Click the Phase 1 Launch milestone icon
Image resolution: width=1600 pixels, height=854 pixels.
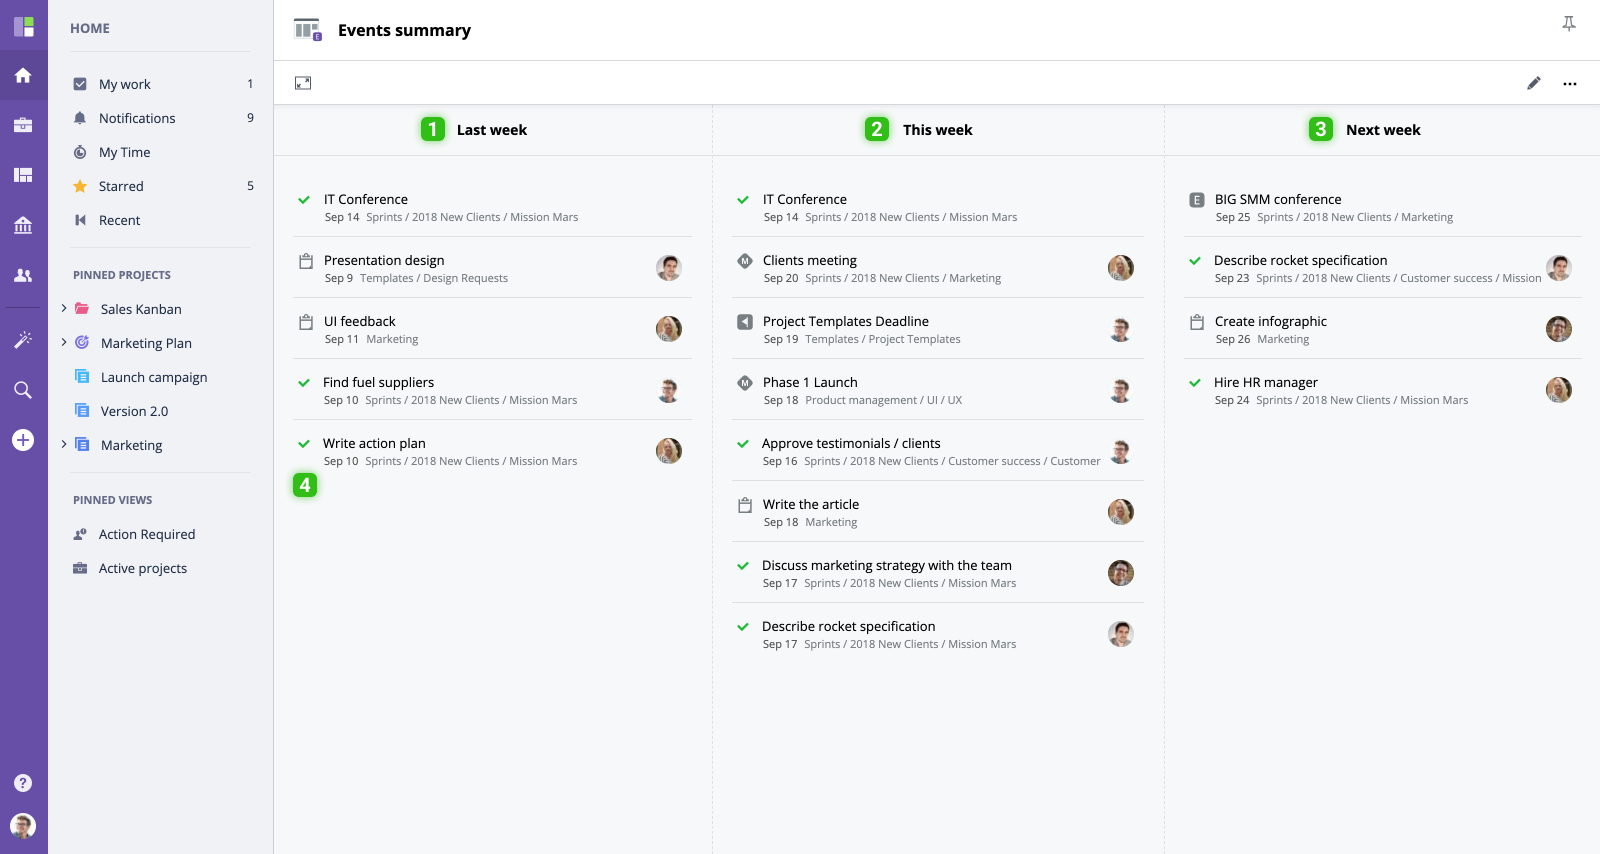click(x=745, y=383)
